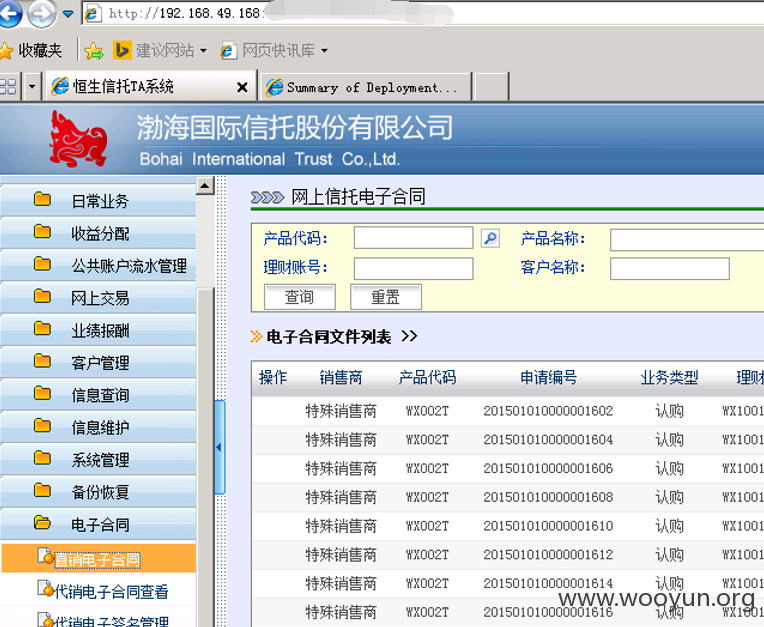Viewport: 764px width, 627px height.
Task: Click the 系统管理 folder icon
Action: [42, 458]
